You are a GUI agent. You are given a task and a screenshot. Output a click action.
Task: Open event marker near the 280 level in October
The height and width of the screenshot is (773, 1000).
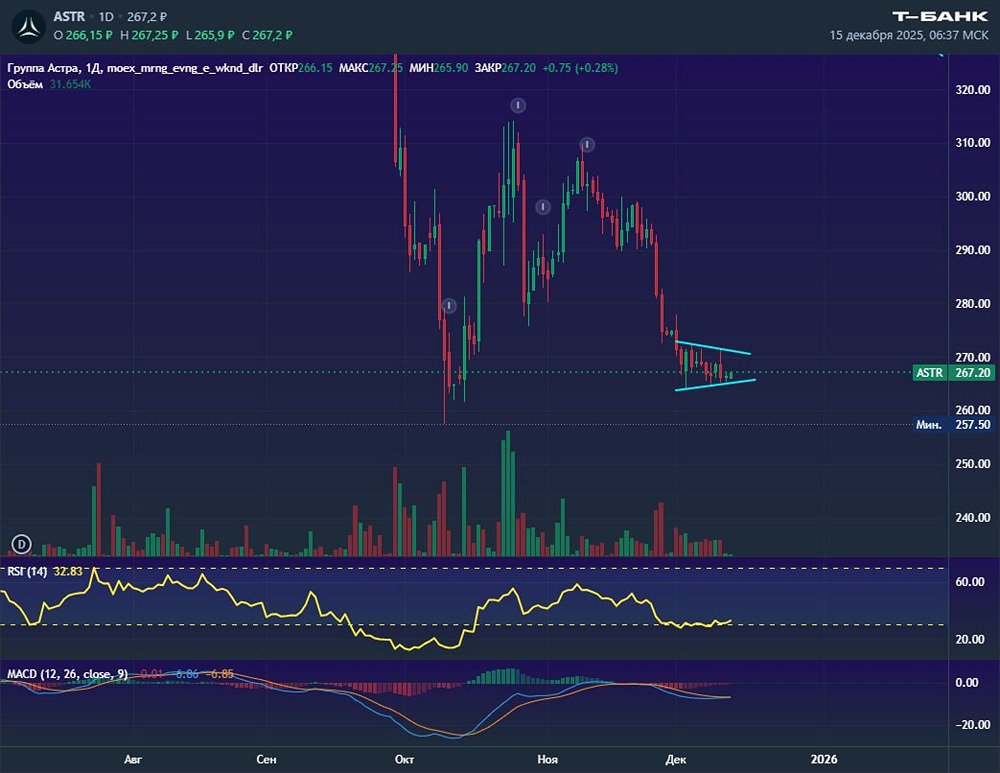click(x=449, y=306)
